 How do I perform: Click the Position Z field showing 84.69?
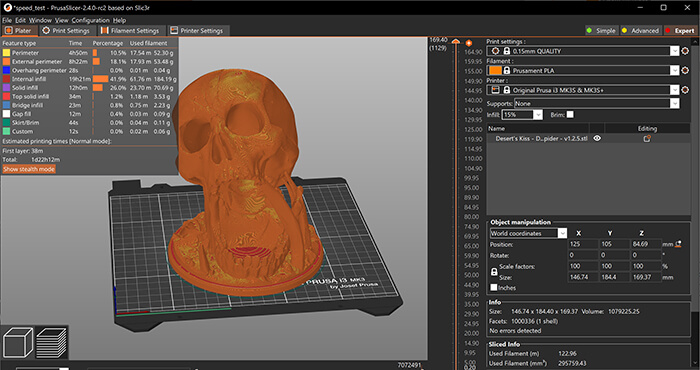[645, 245]
